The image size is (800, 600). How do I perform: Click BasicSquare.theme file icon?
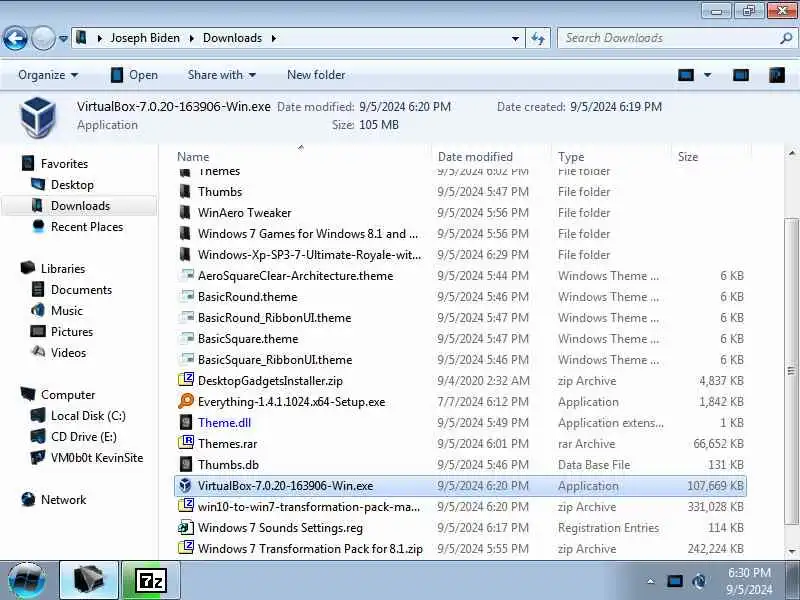pos(186,338)
